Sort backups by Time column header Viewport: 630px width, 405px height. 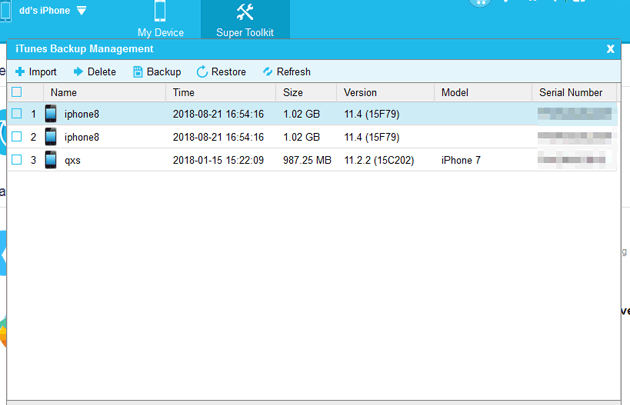[x=183, y=92]
